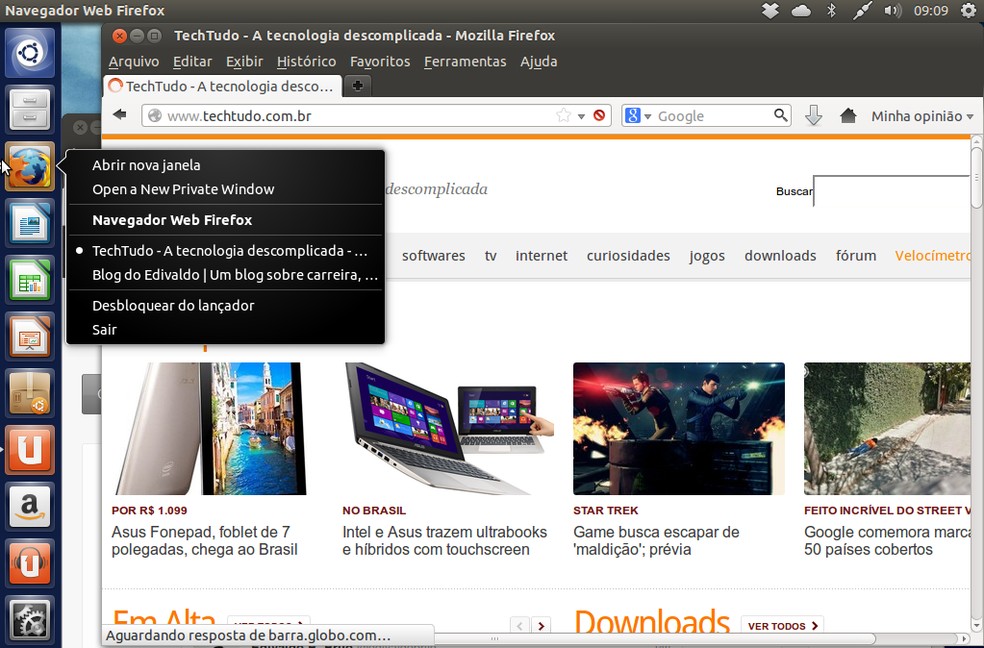Open Firefox downloads arrow
The width and height of the screenshot is (984, 648).
(813, 115)
